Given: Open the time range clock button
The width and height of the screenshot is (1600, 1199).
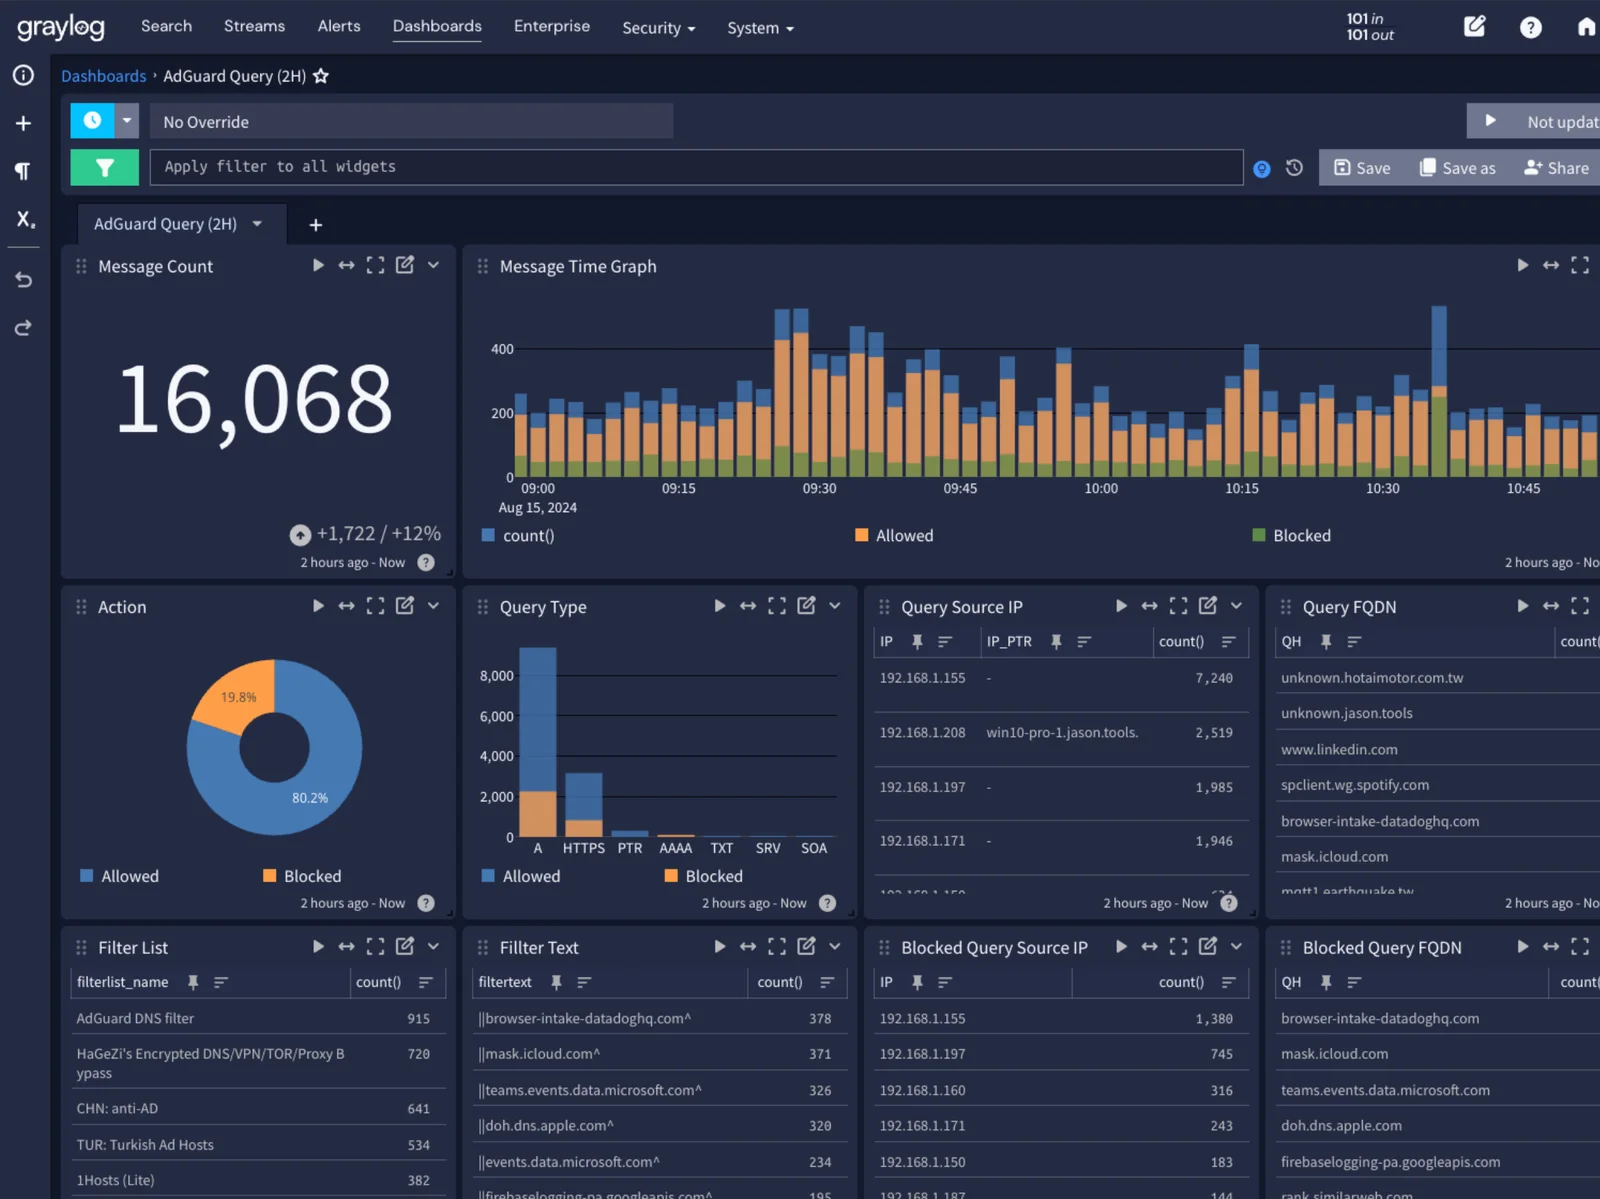Looking at the screenshot, I should [x=92, y=121].
